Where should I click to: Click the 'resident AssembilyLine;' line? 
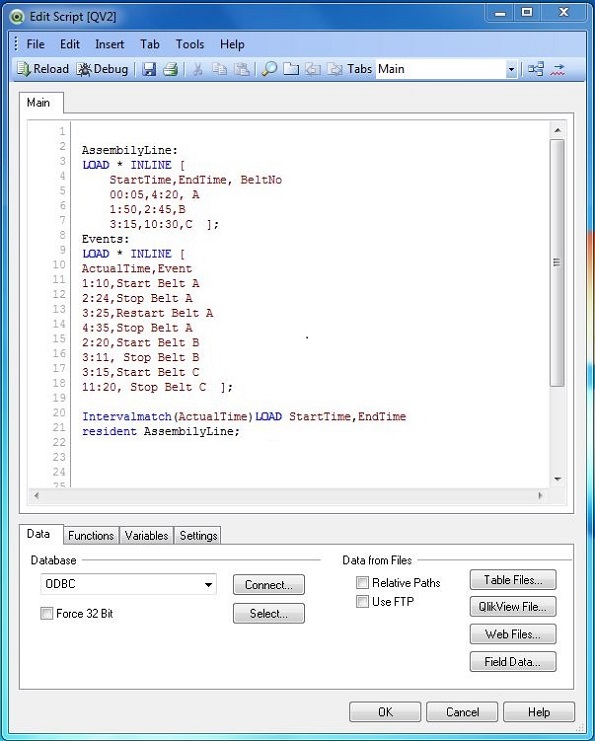tap(161, 431)
